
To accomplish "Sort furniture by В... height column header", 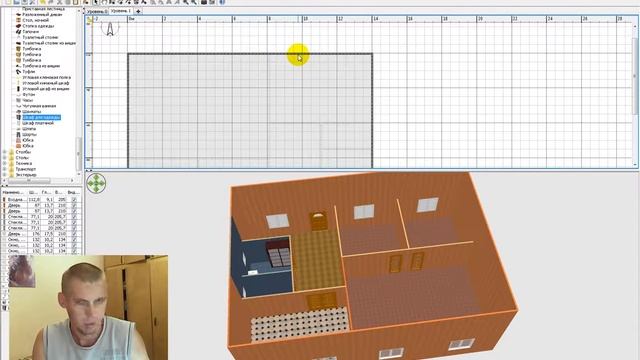I will pos(60,192).
